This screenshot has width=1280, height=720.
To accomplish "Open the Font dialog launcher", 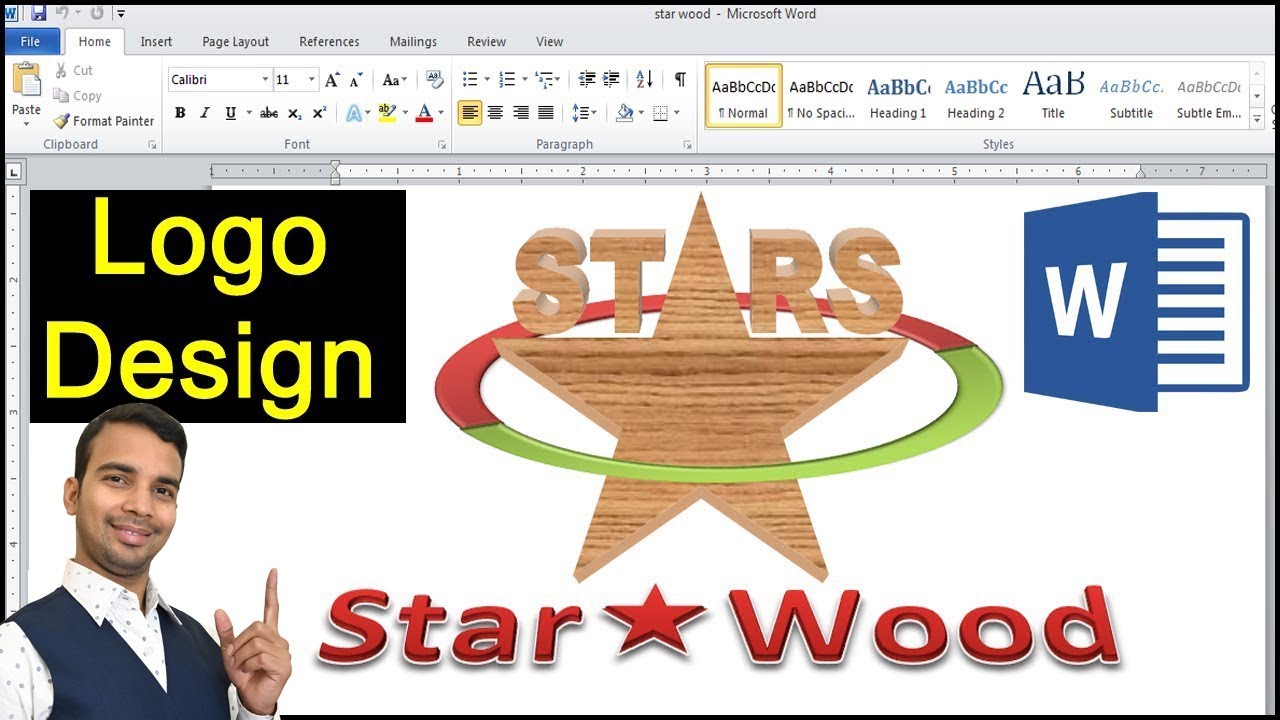I will click(442, 145).
